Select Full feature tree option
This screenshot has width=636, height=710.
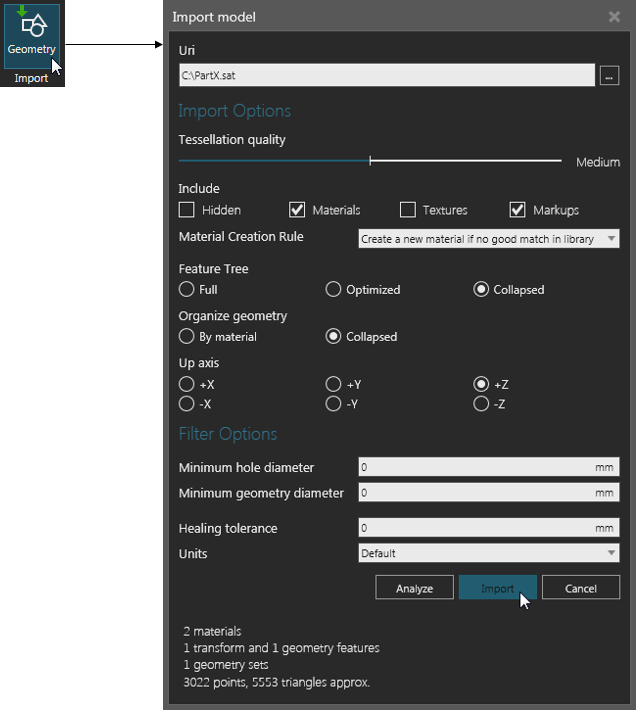tap(187, 289)
